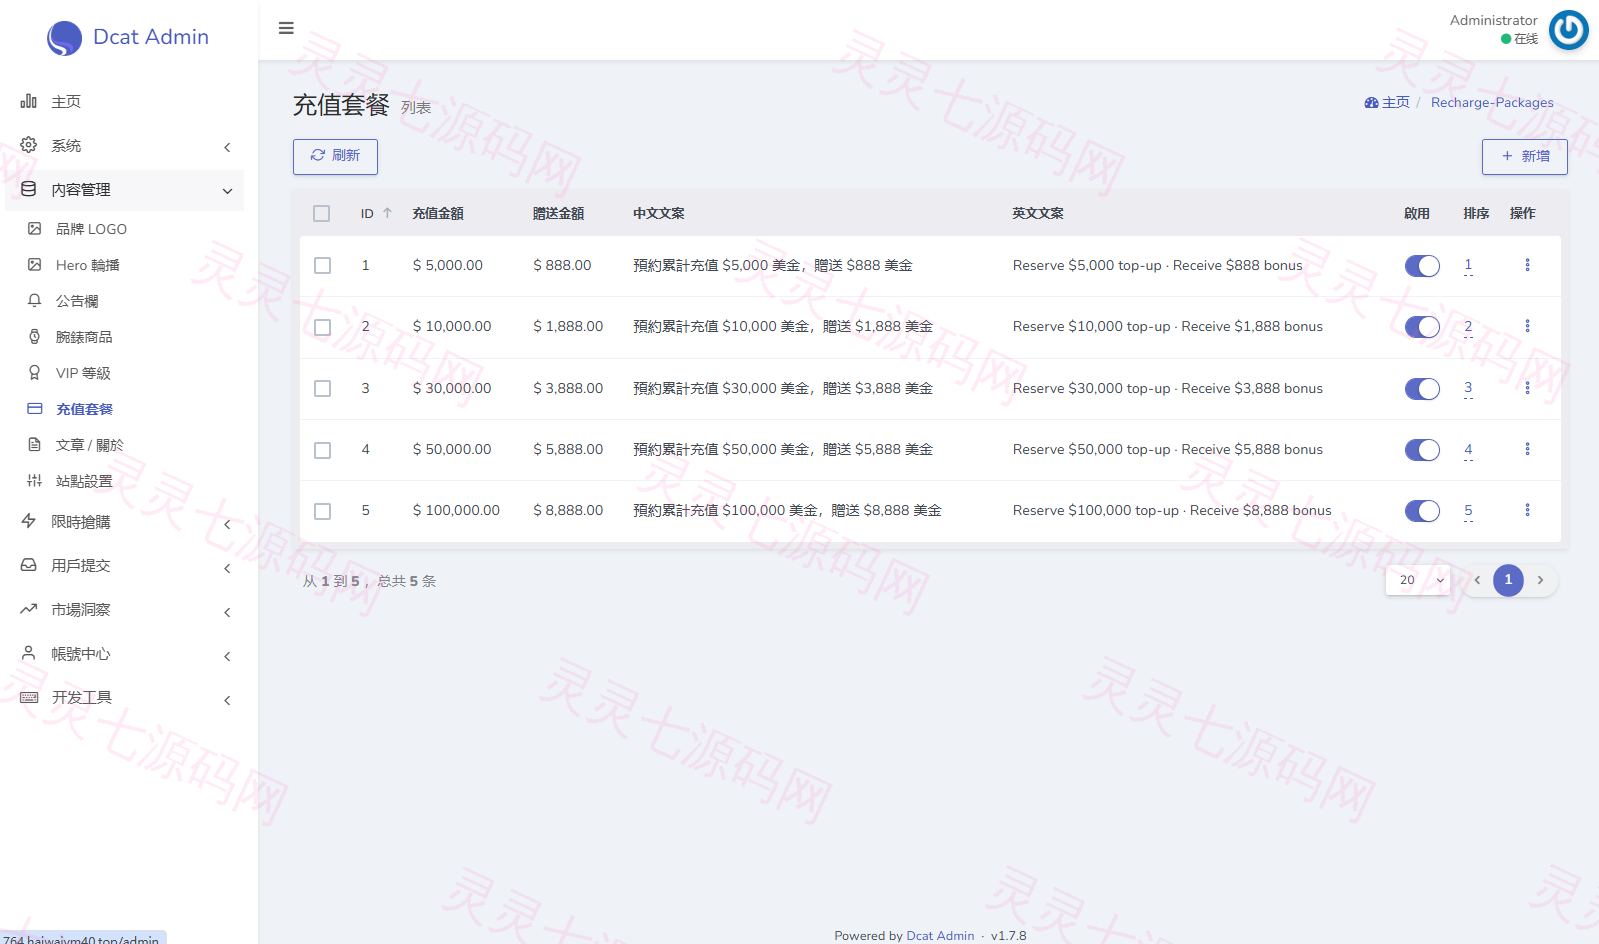Disable the $50,000.00 package toggle

coord(1422,450)
